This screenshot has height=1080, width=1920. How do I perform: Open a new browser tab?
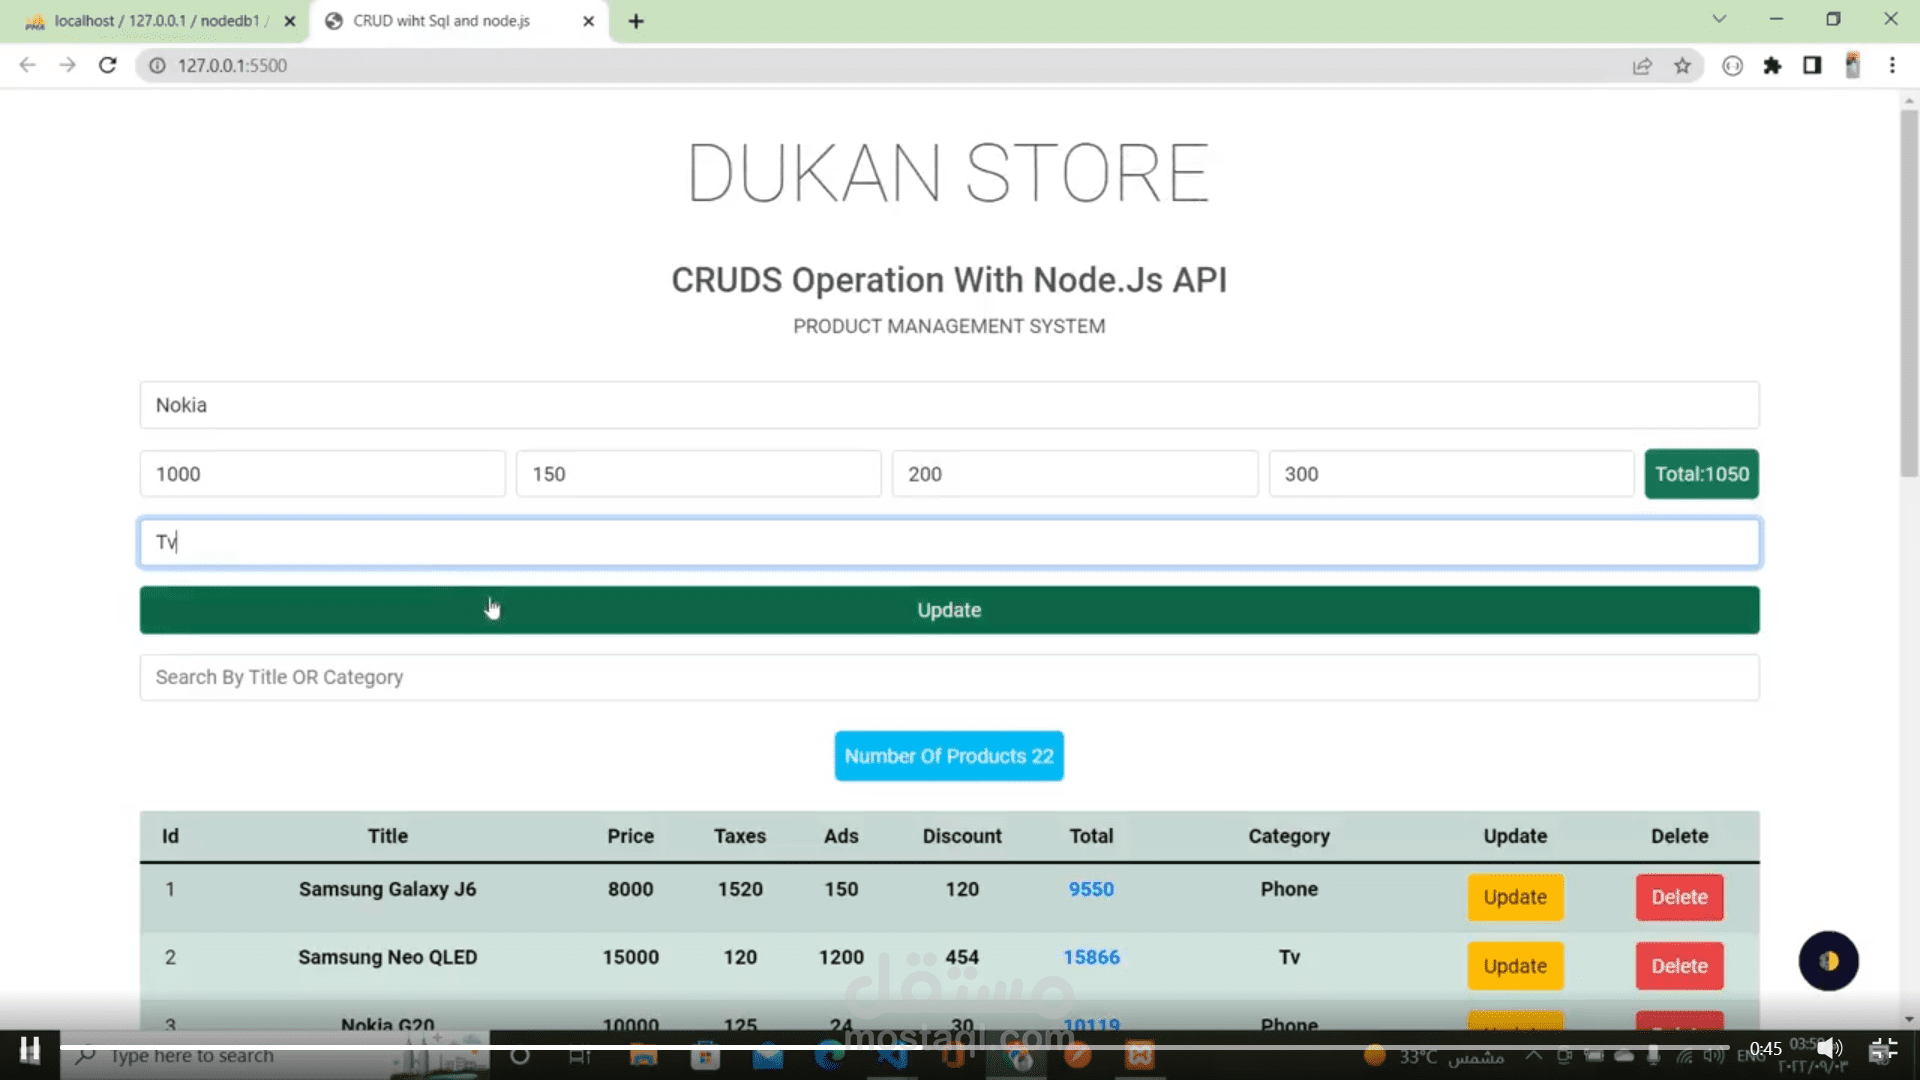(x=636, y=21)
